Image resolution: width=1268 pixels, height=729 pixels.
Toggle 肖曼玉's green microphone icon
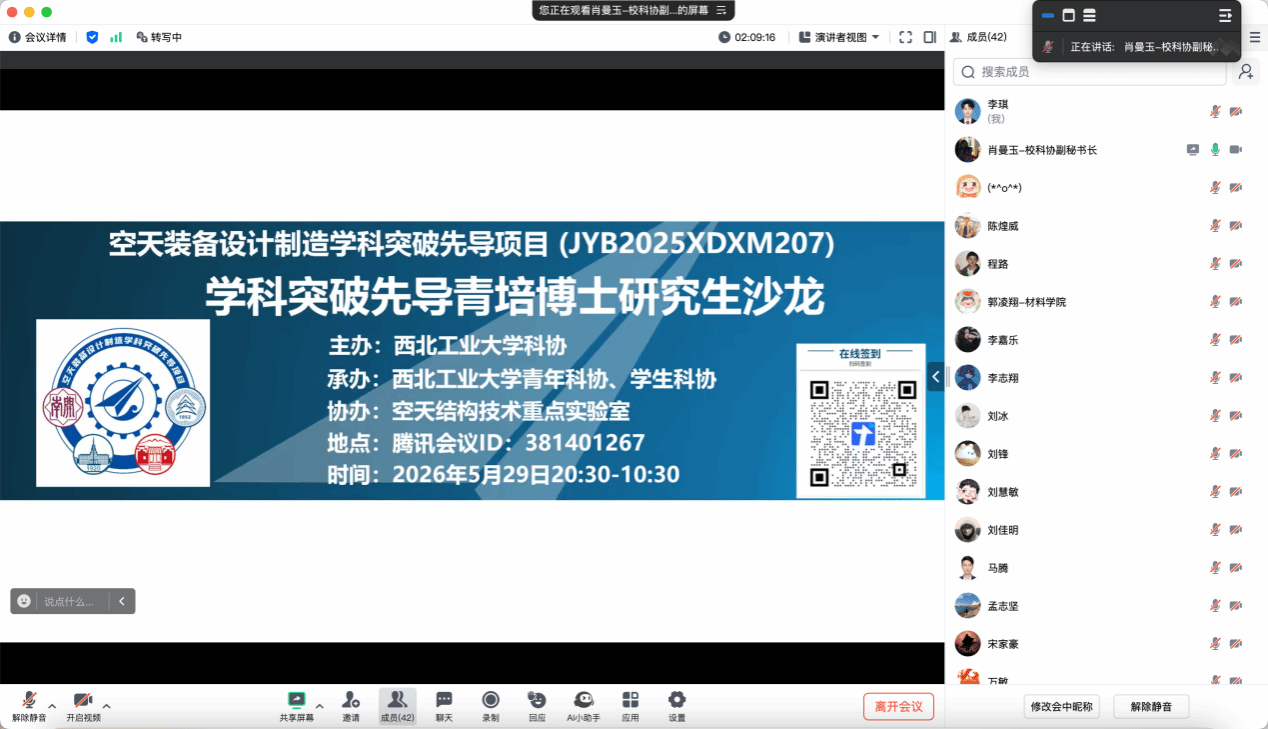(1215, 150)
